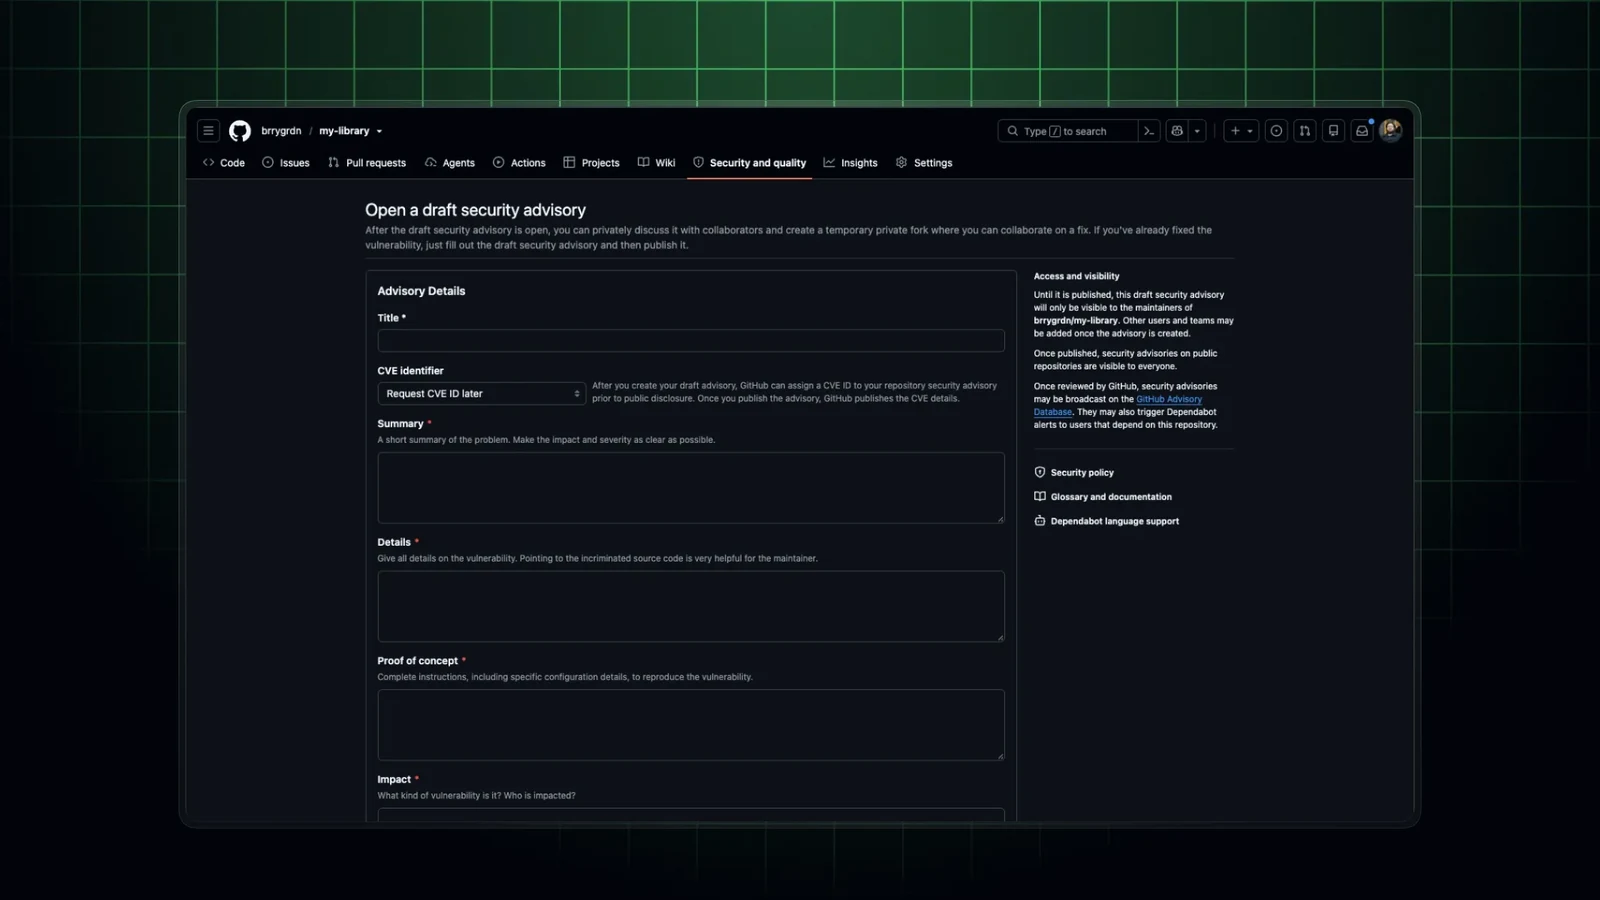Open the hamburger navigation menu
This screenshot has width=1600, height=900.
[208, 131]
